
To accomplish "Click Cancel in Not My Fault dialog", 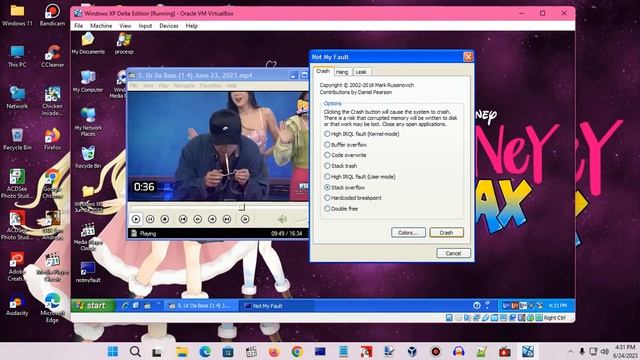I will (x=453, y=253).
